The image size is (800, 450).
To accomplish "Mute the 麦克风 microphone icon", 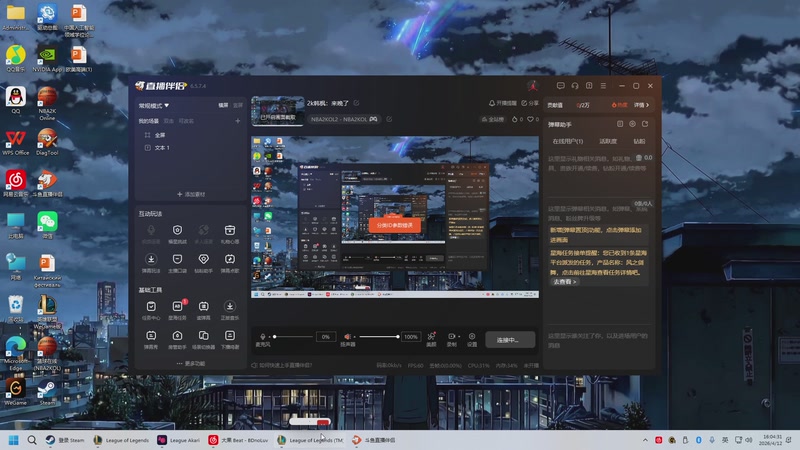I will point(262,336).
